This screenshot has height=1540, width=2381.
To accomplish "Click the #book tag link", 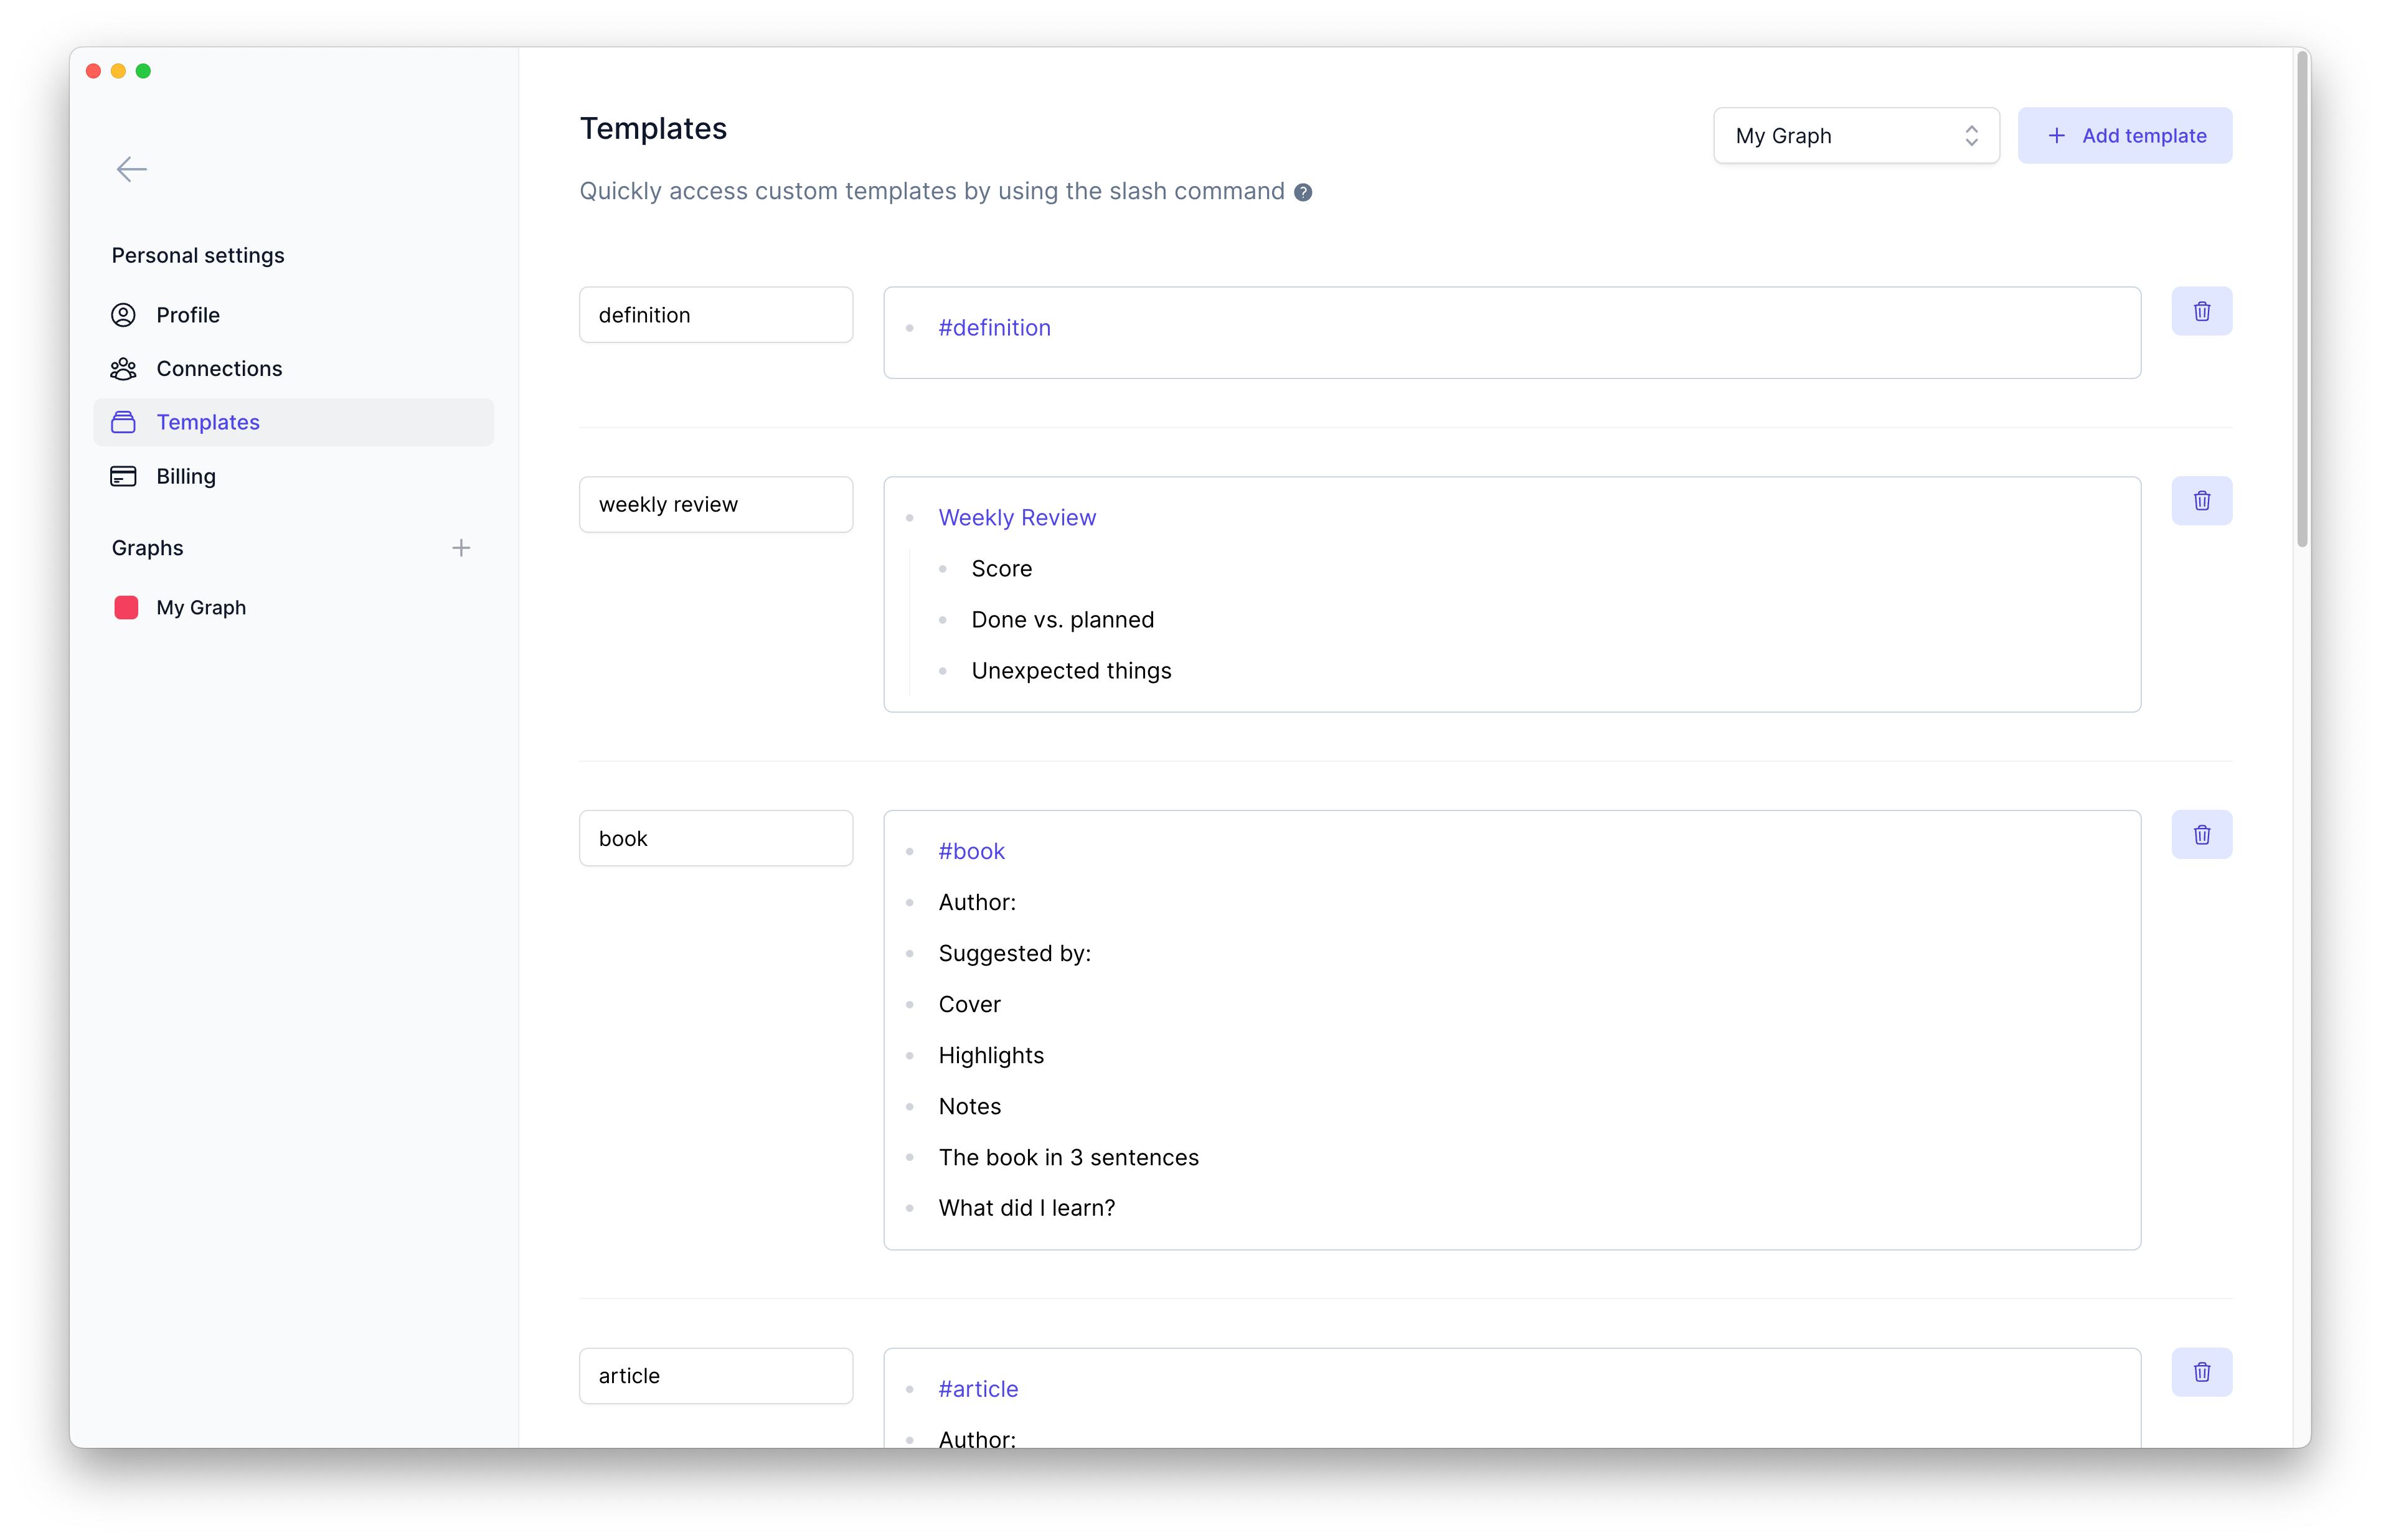I will coord(971,851).
